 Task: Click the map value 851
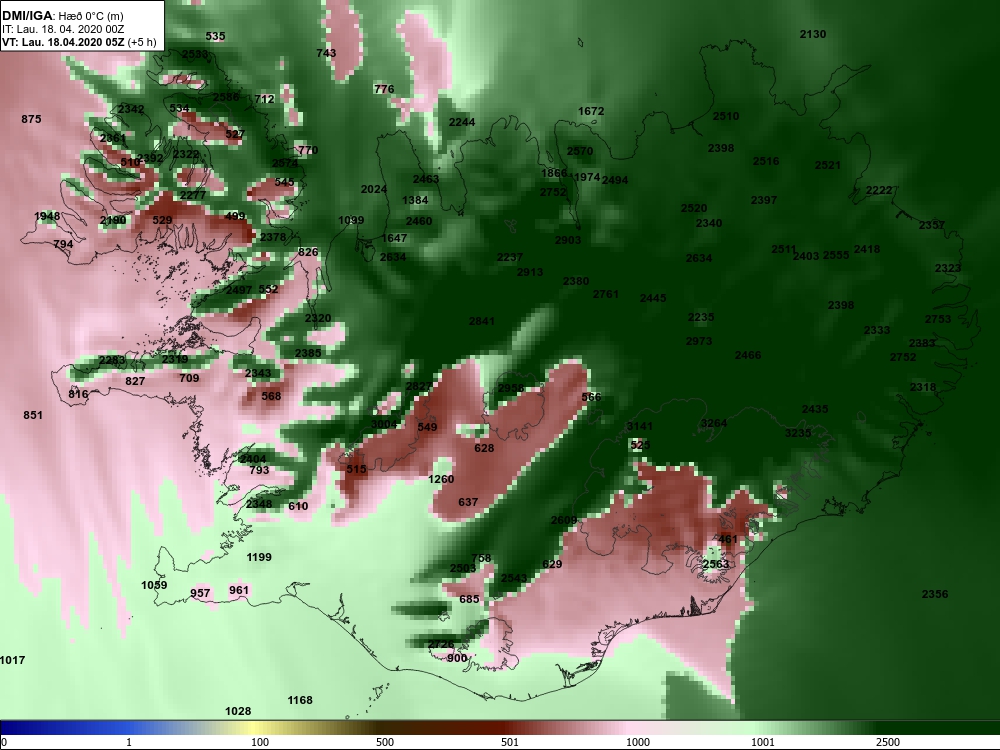[33, 415]
